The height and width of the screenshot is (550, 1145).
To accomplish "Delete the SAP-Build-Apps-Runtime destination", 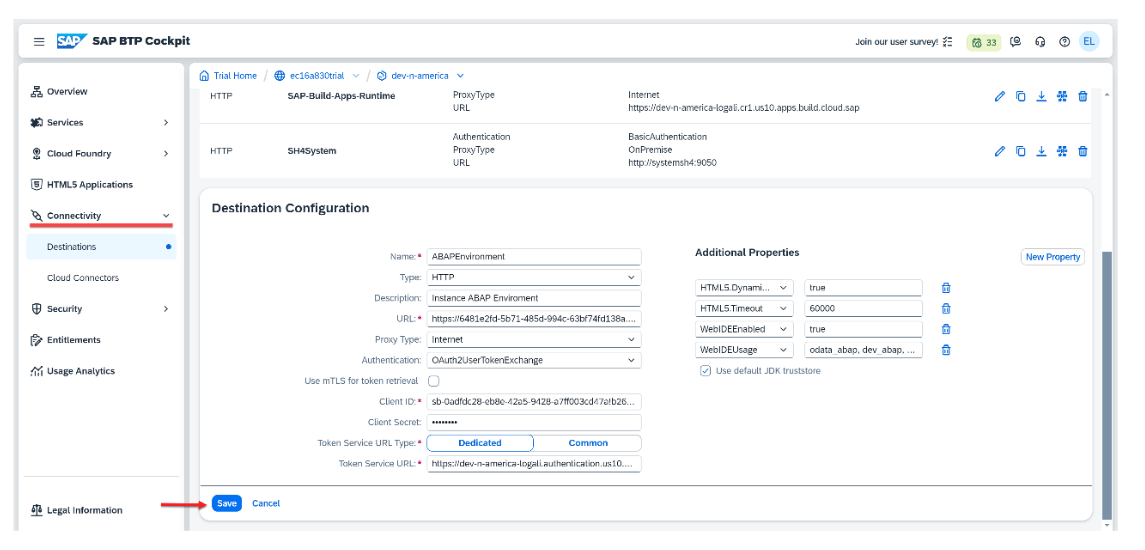I will coord(1083,96).
